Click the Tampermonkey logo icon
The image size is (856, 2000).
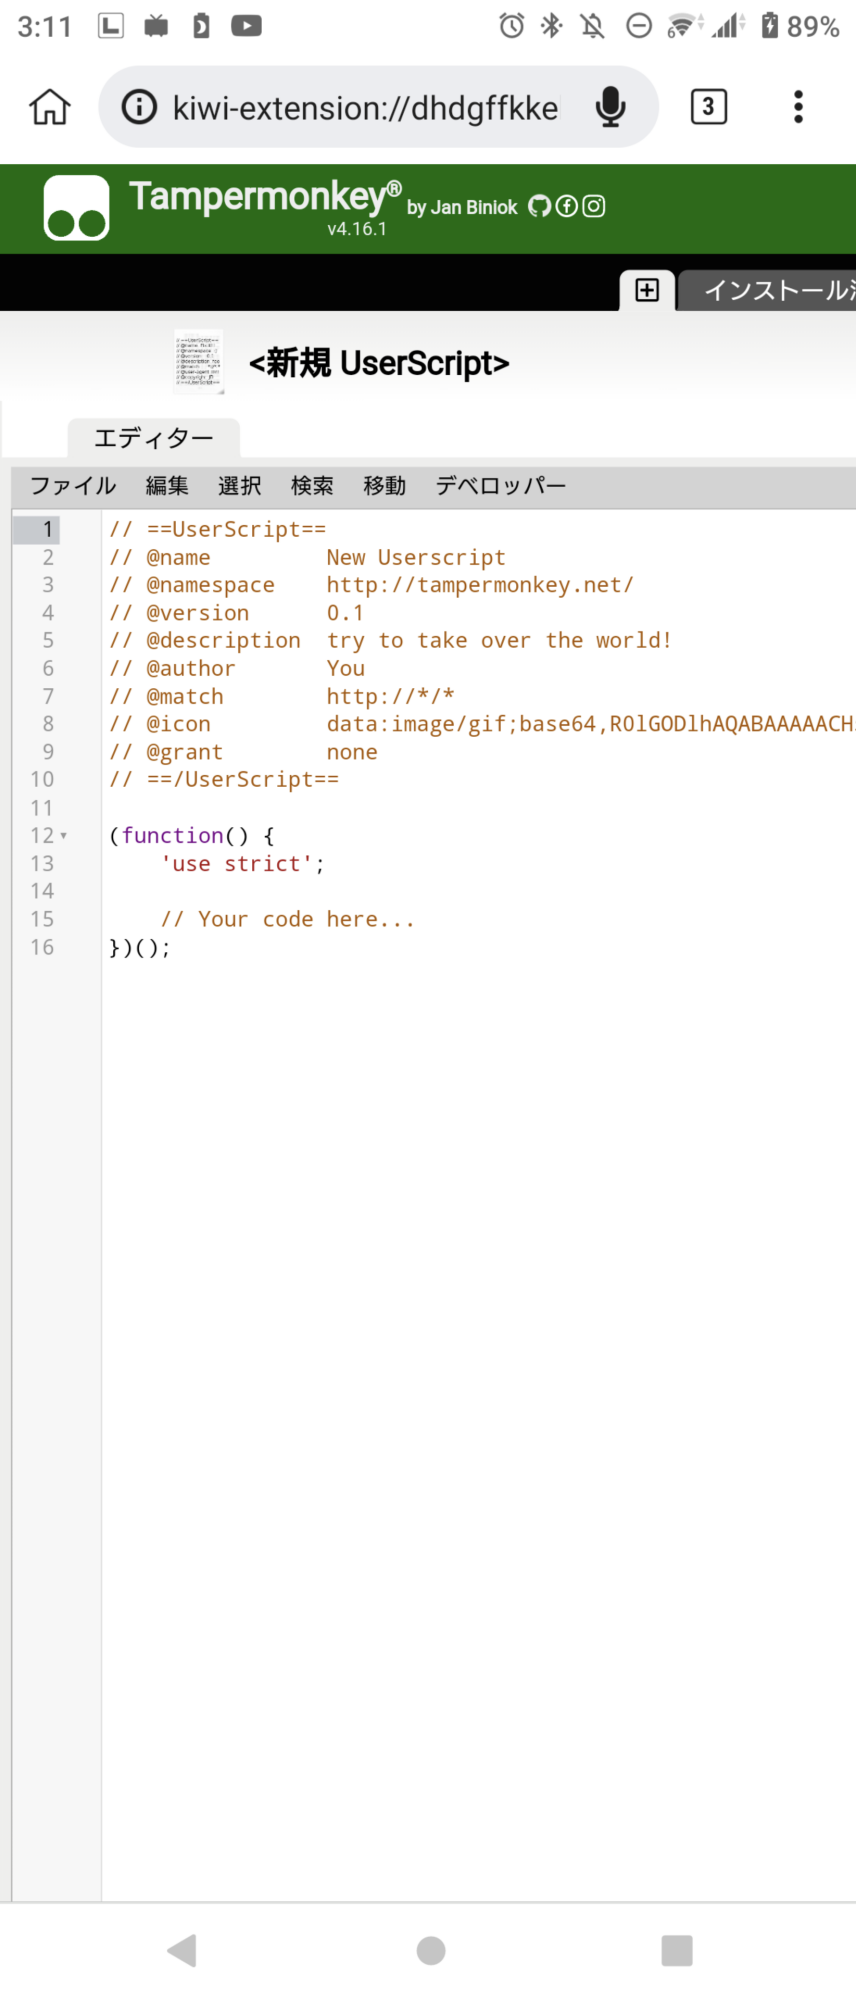coord(77,208)
